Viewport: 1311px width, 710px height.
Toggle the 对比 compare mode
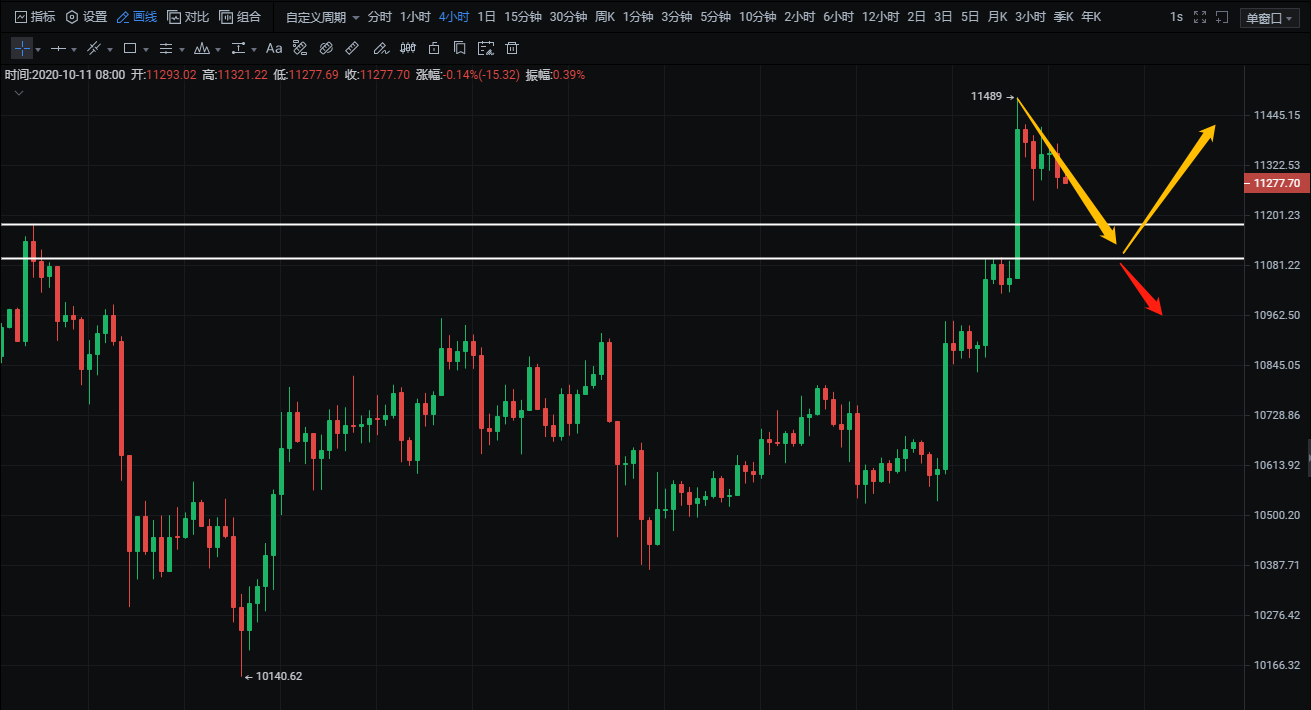point(188,17)
